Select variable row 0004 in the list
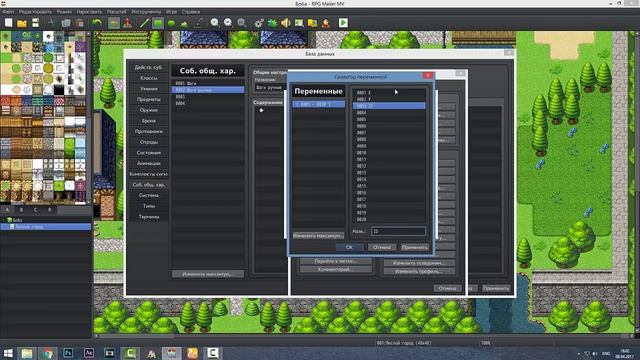The height and width of the screenshot is (360, 640). [x=389, y=113]
